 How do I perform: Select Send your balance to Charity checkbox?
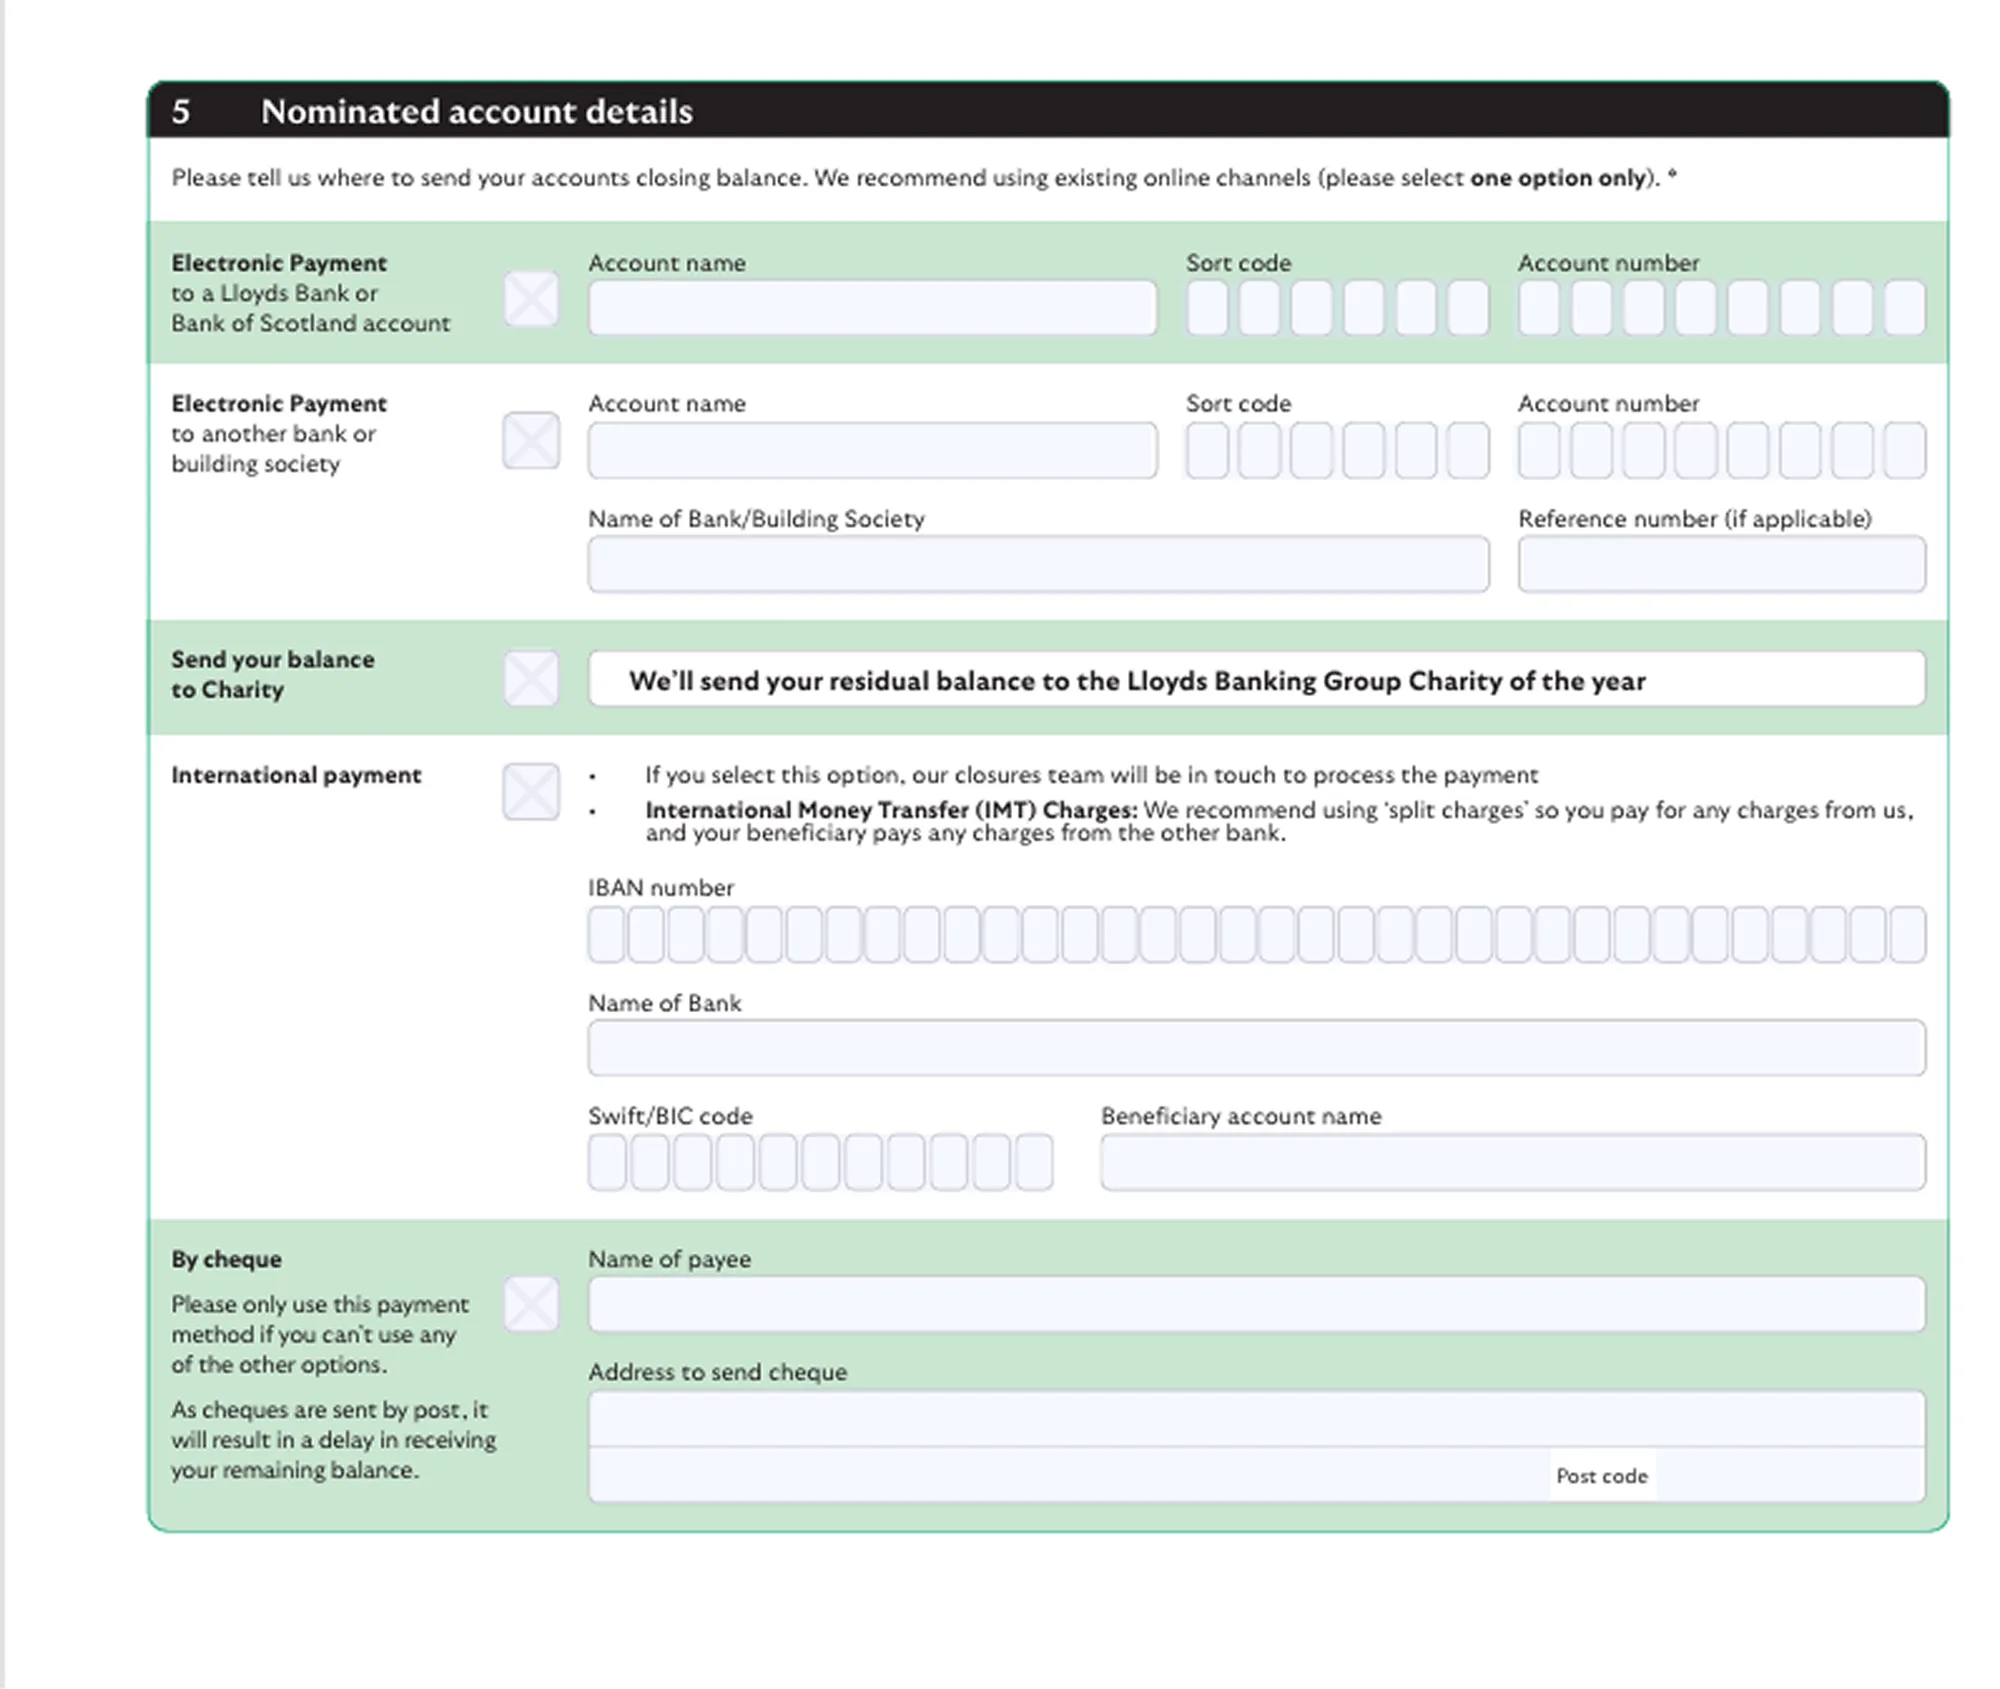tap(531, 678)
